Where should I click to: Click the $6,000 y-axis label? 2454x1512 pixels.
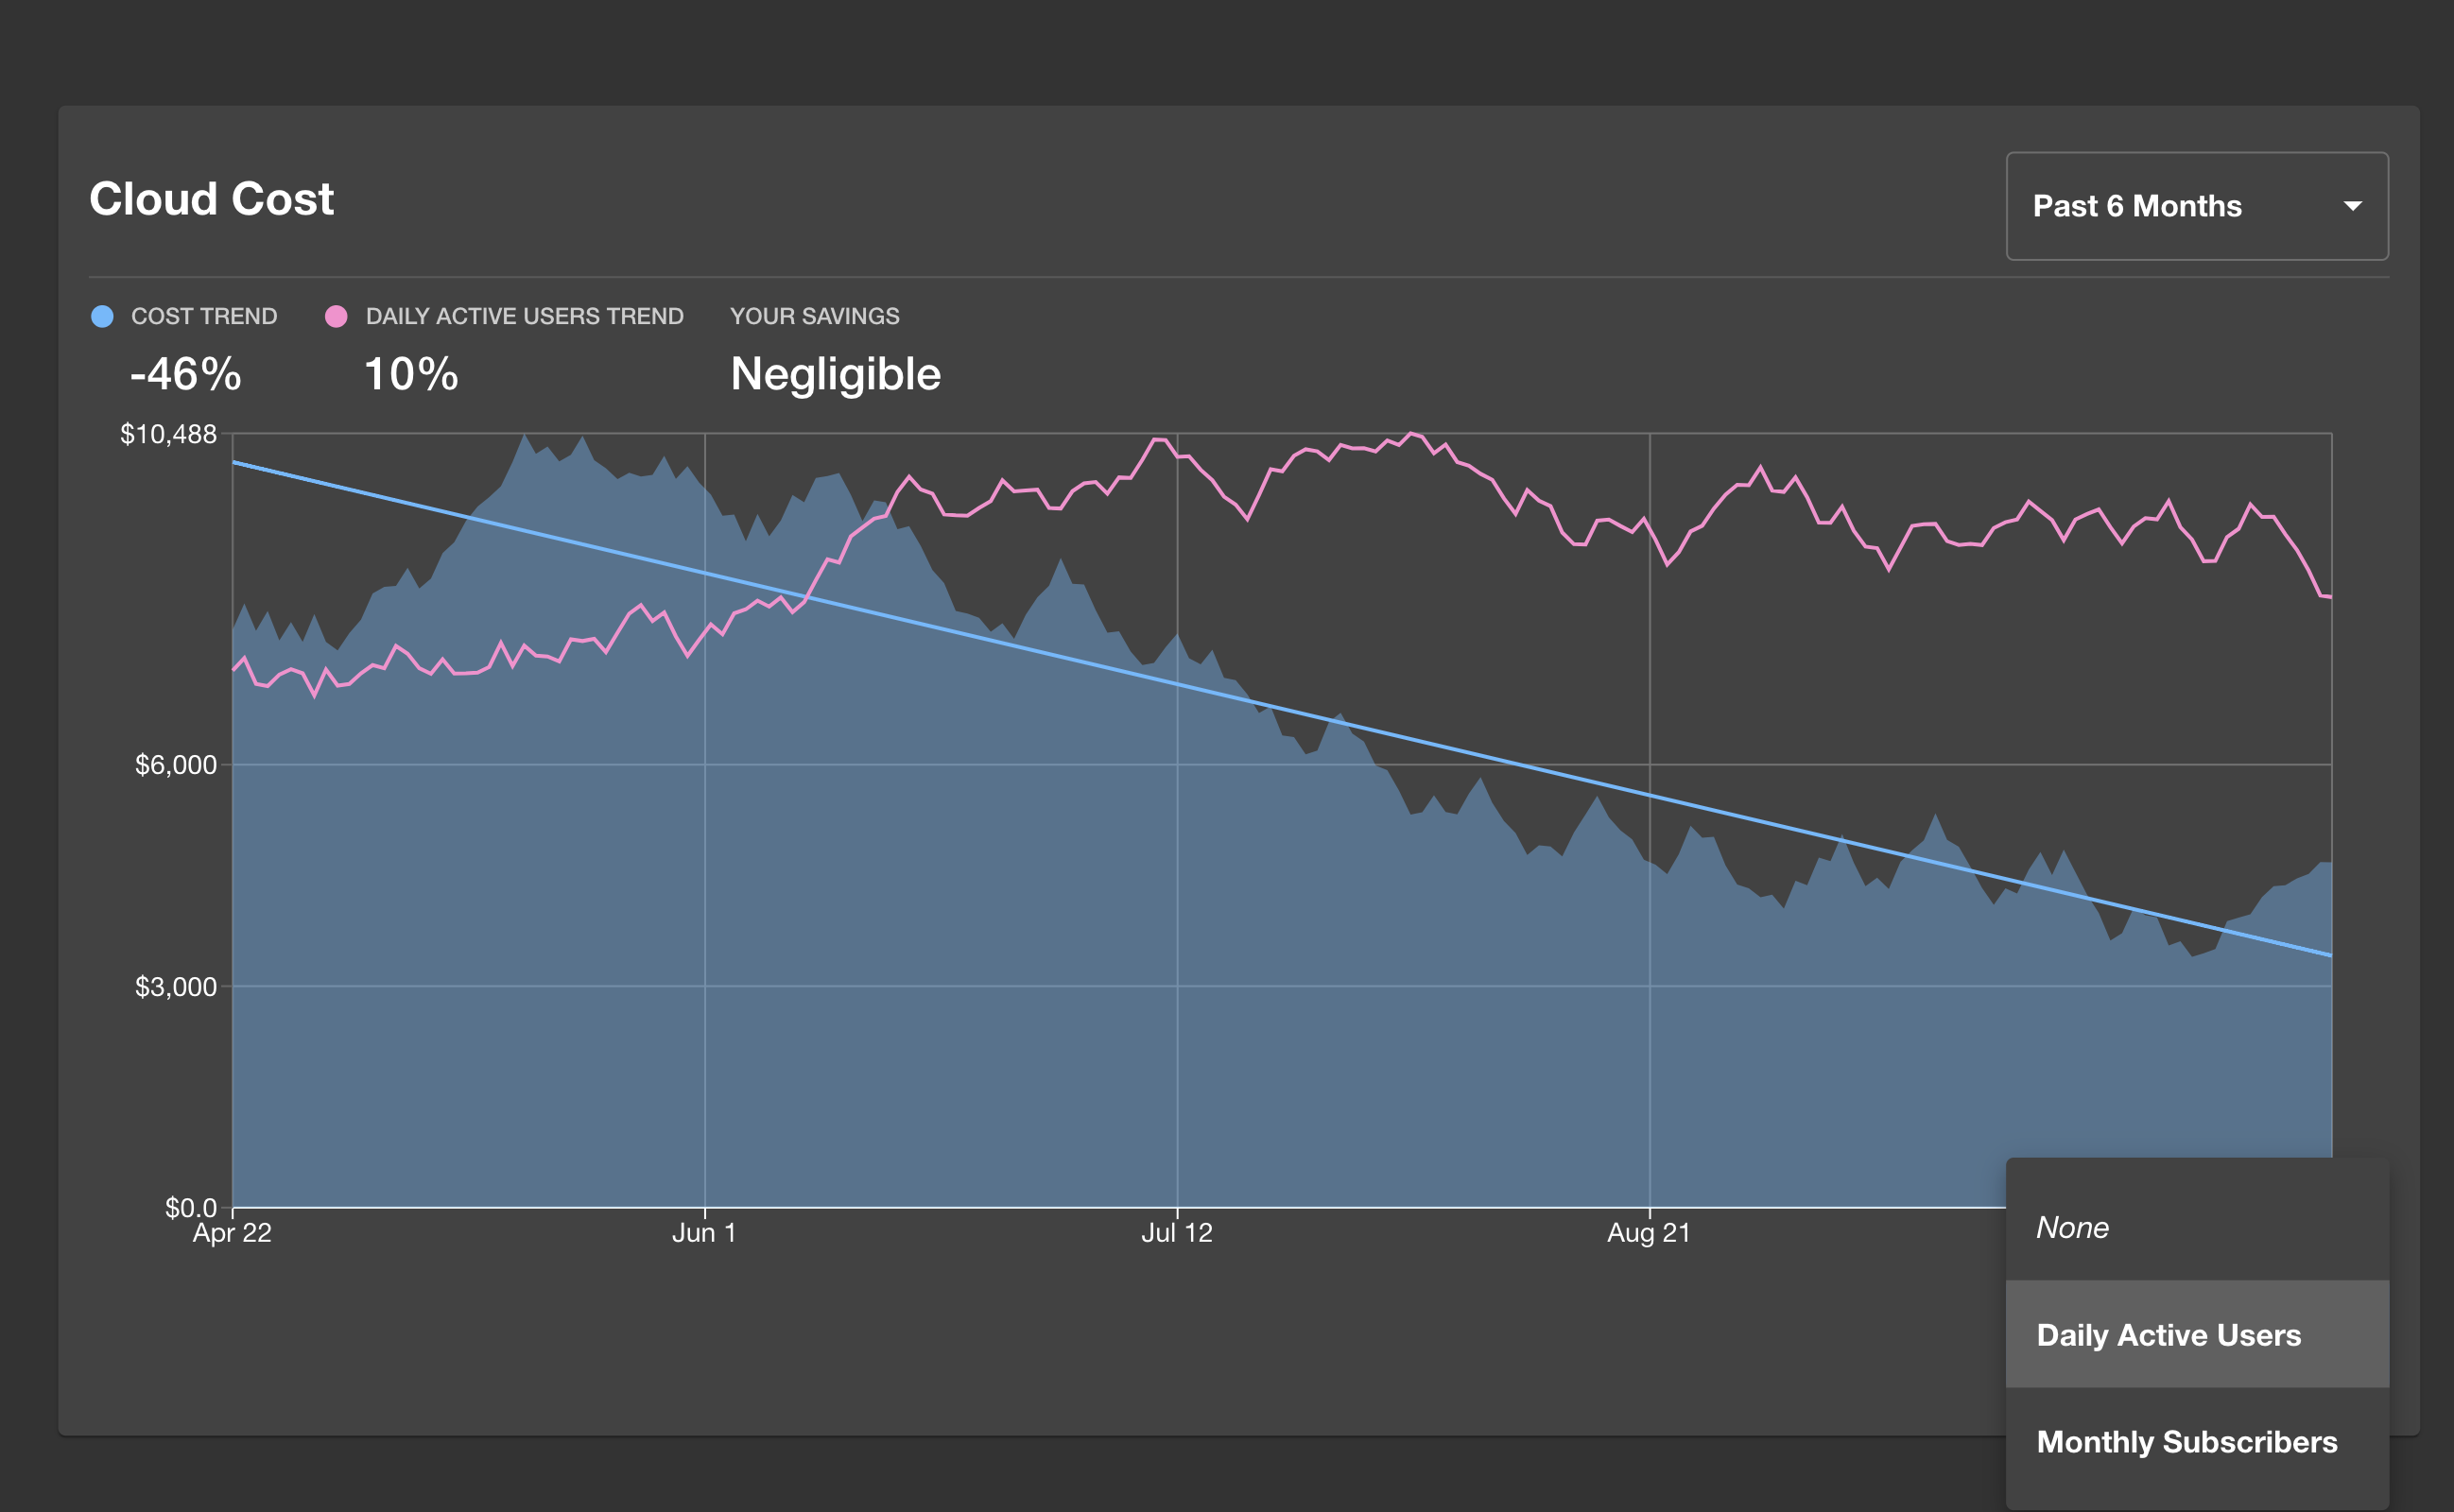click(x=176, y=765)
